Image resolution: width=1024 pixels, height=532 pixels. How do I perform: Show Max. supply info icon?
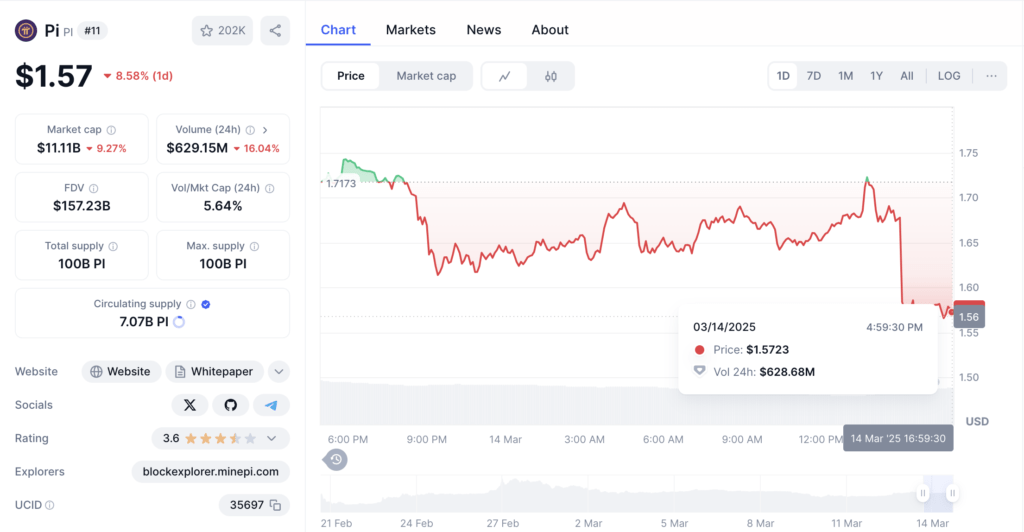[x=254, y=246]
